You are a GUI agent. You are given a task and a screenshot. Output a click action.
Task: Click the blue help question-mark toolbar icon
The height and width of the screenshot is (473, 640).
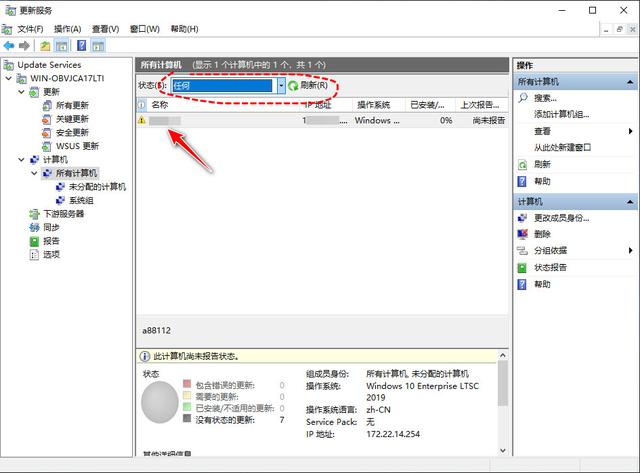[82, 45]
